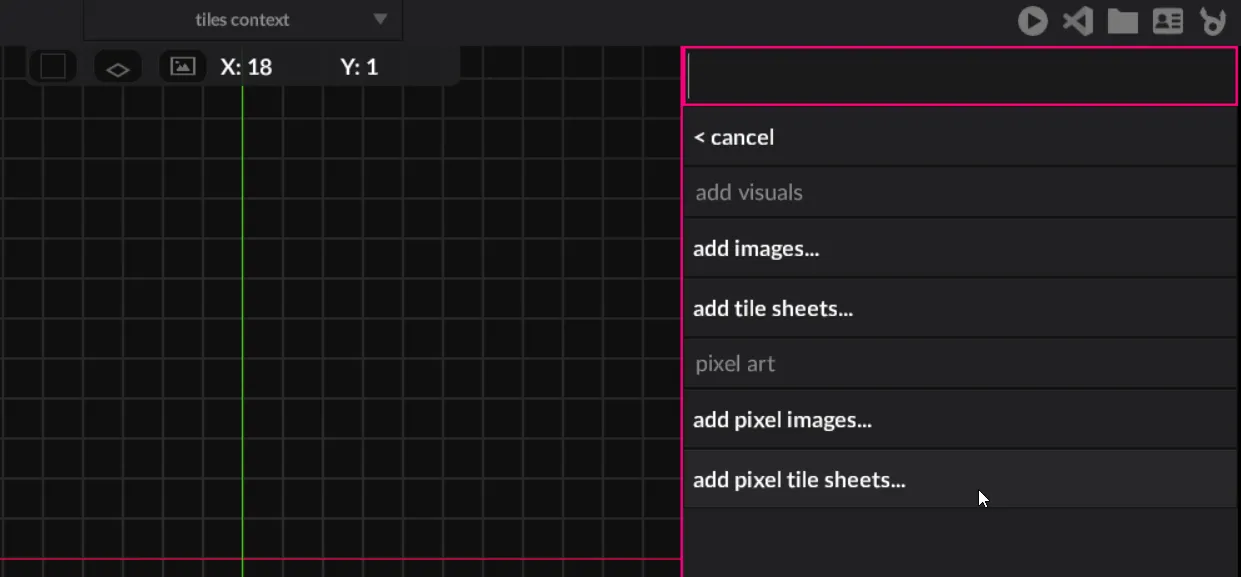The height and width of the screenshot is (577, 1241).
Task: Focus the search field above cancel
Action: 960,77
